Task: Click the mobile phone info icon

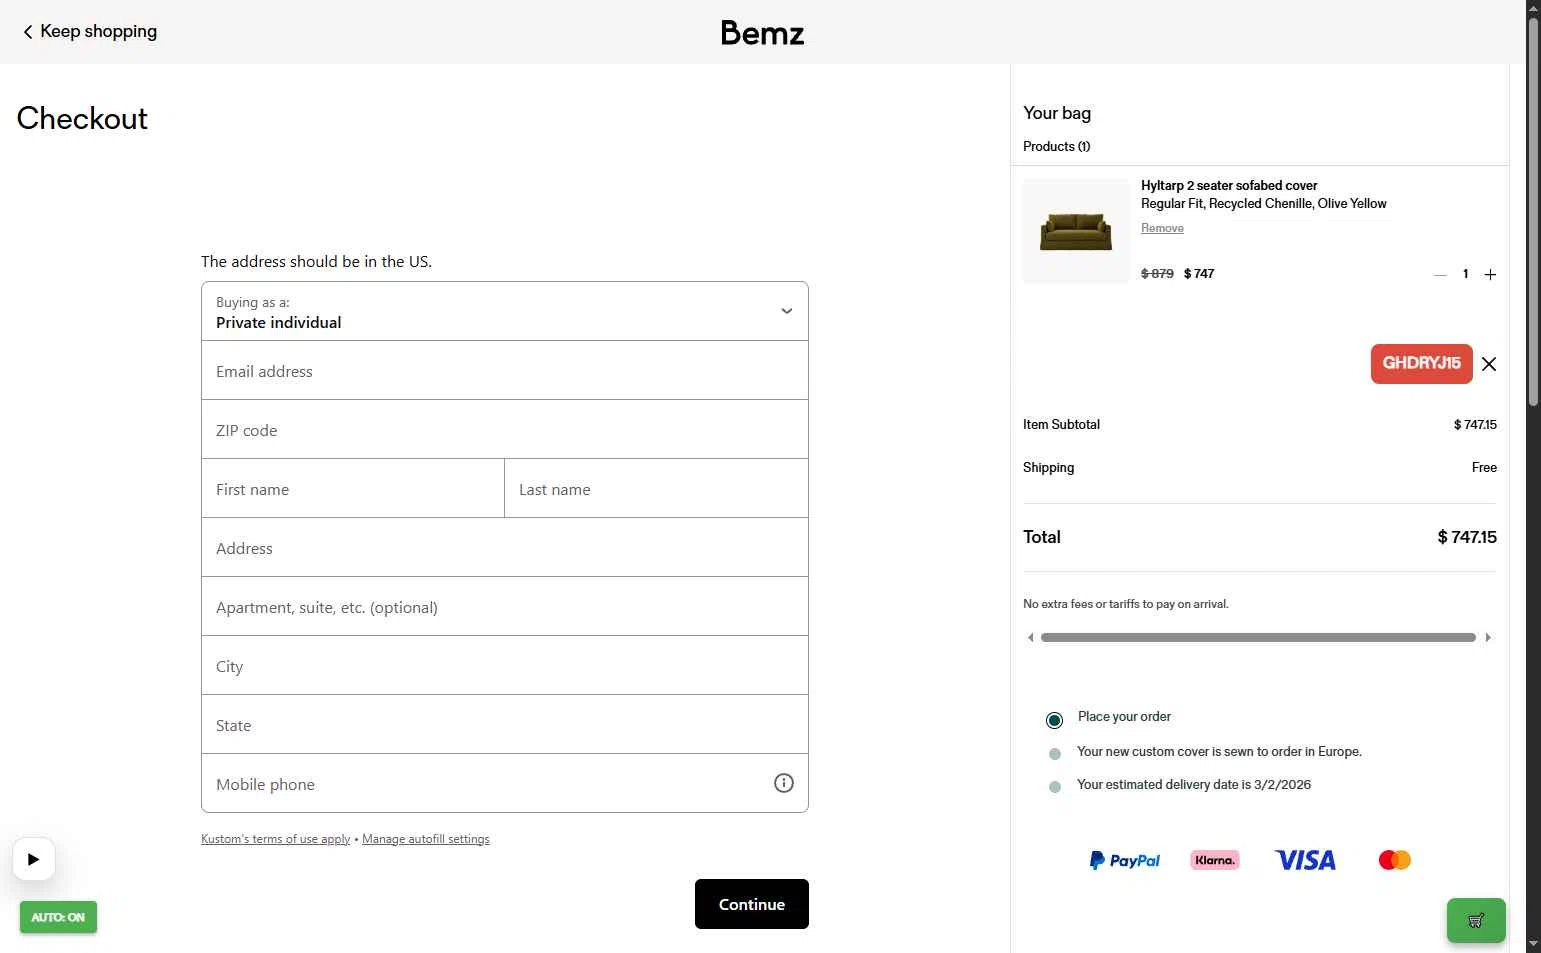Action: coord(784,783)
